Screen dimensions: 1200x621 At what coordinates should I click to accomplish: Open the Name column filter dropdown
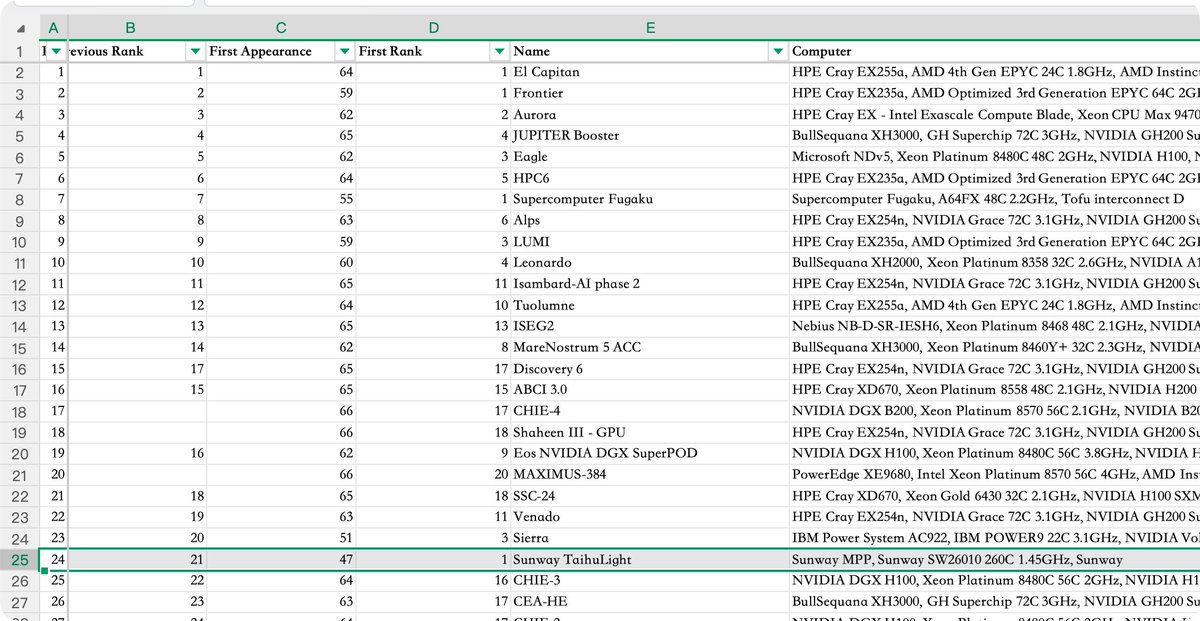click(778, 51)
